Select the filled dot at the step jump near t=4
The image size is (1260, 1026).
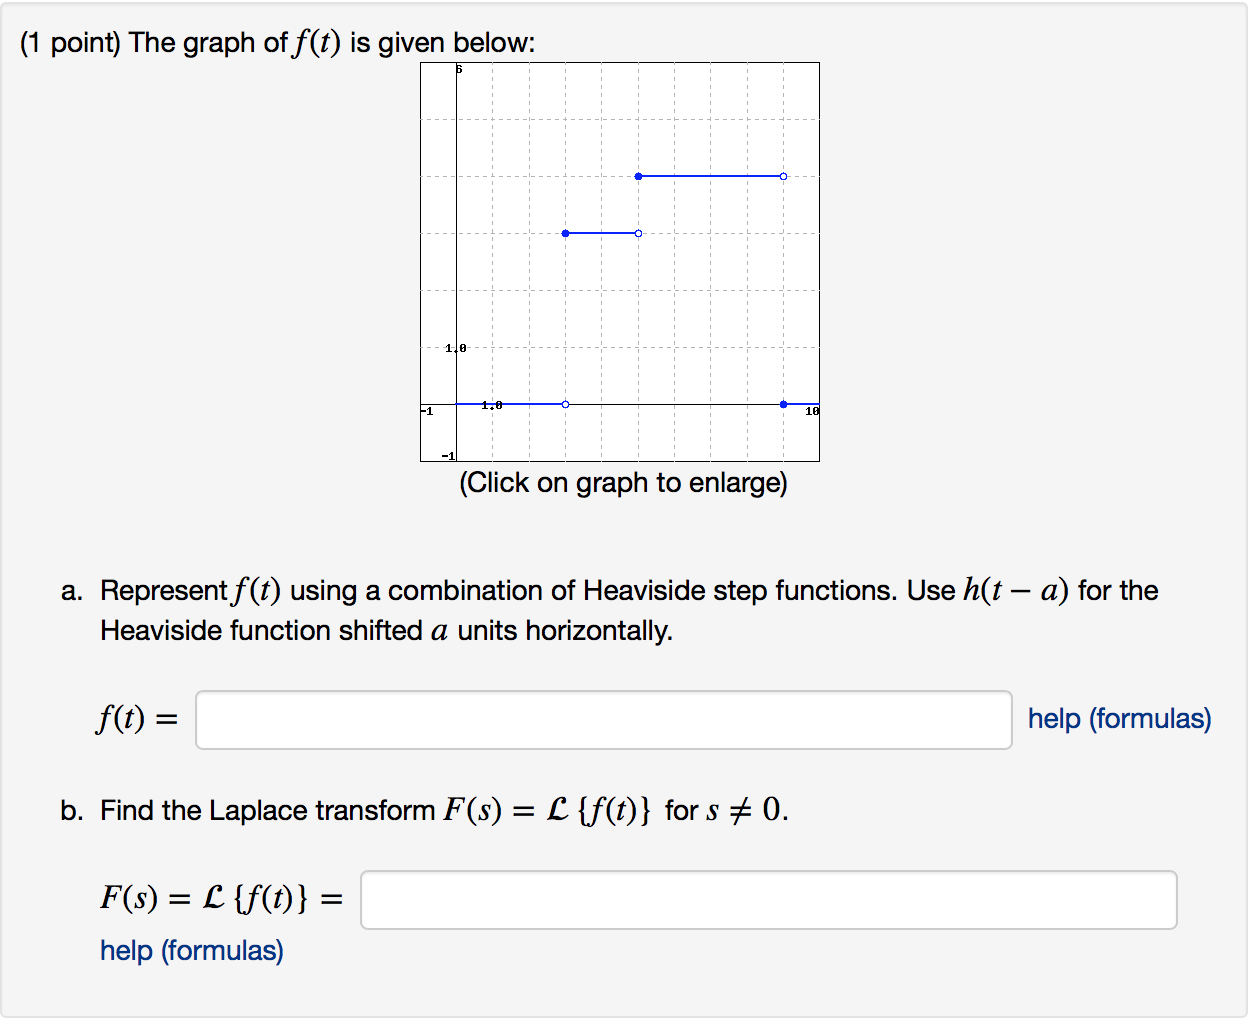pos(638,176)
